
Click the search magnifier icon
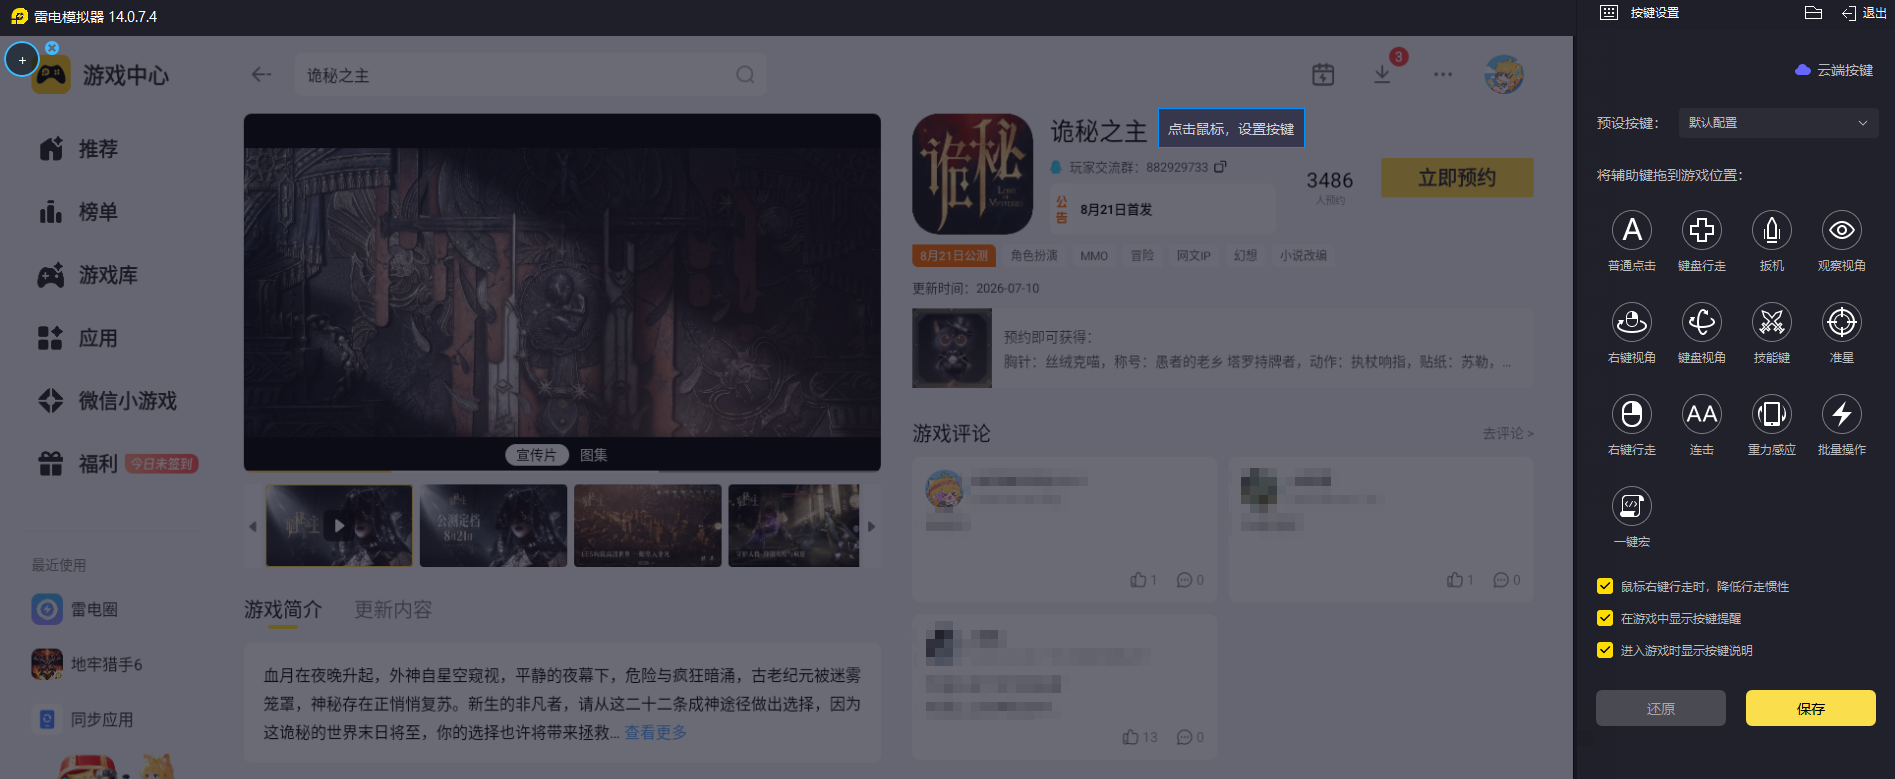tap(745, 75)
